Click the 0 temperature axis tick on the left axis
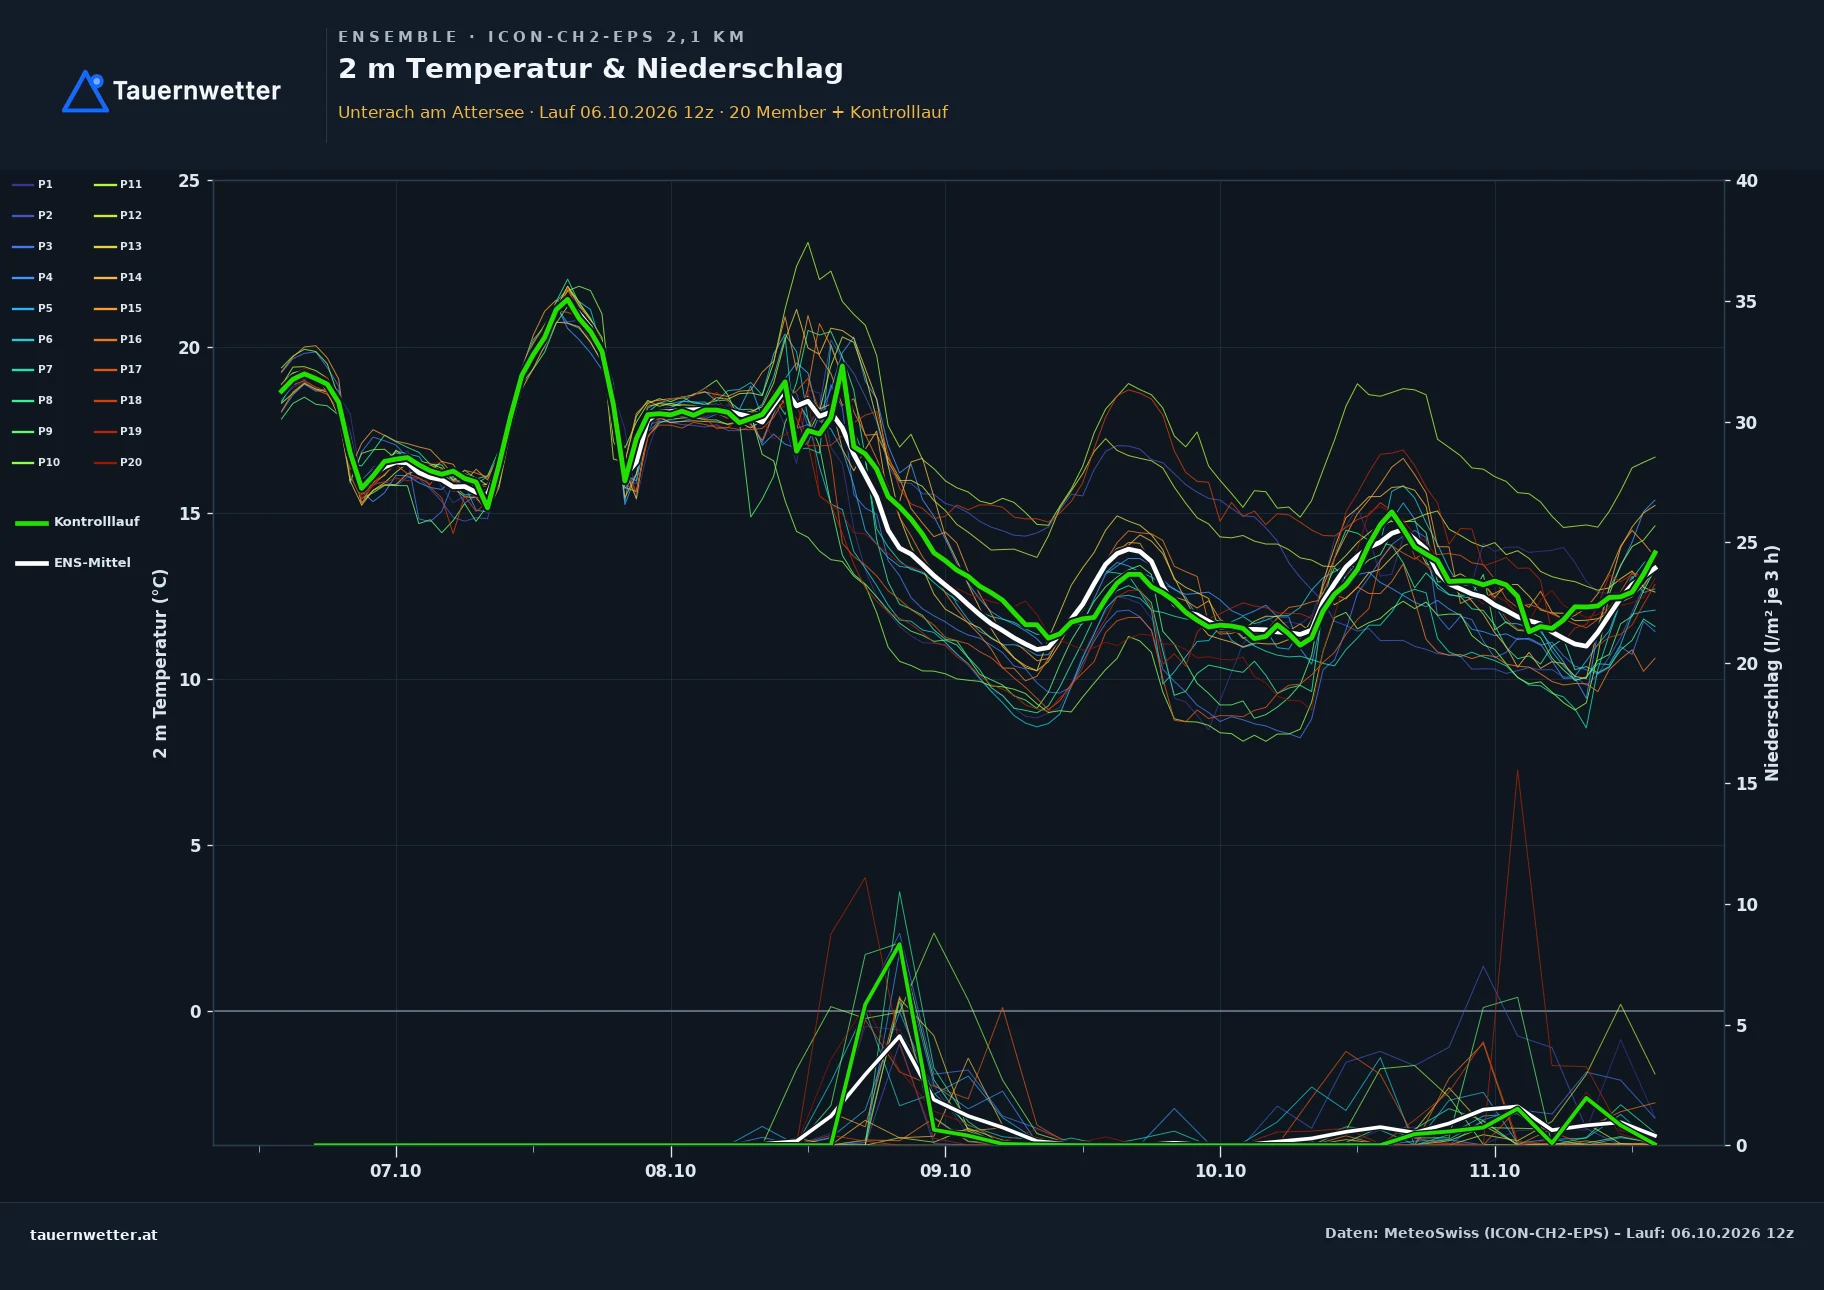The width and height of the screenshot is (1824, 1290). tap(195, 1012)
